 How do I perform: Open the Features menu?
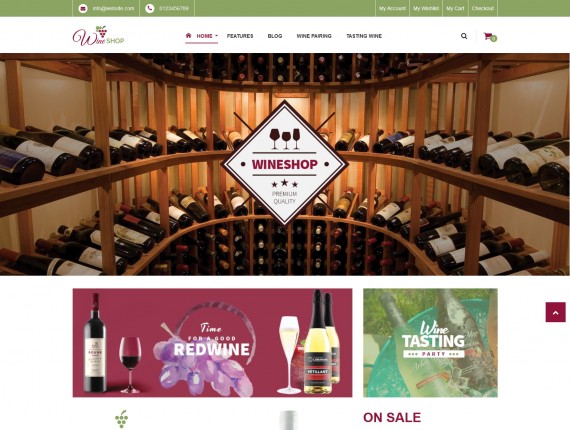point(240,36)
